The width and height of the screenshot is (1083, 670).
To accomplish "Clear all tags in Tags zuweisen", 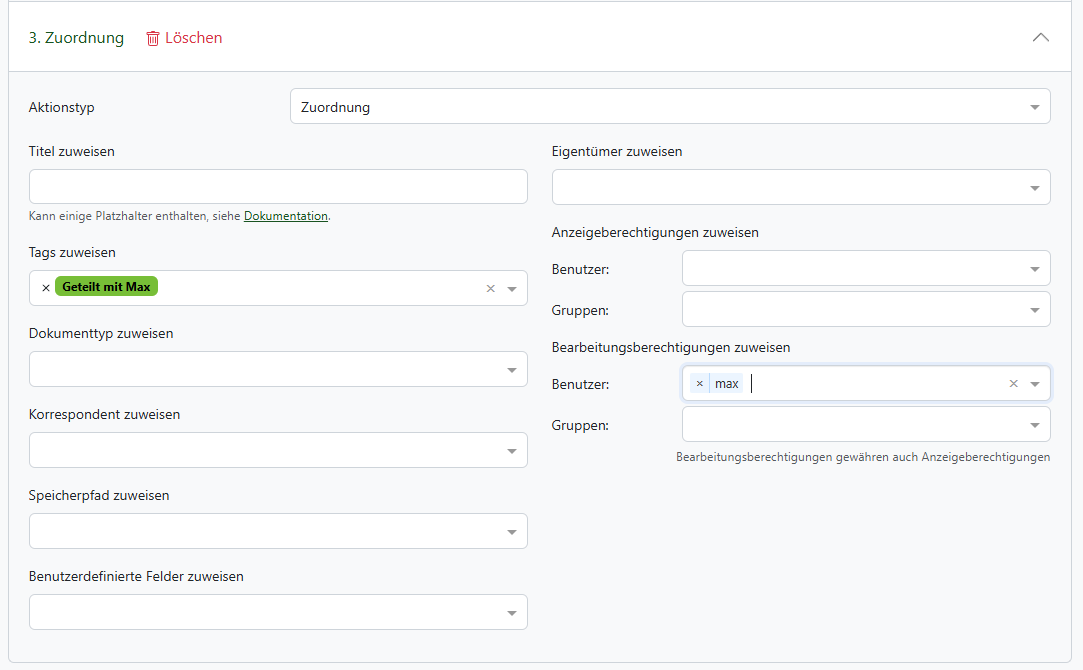I will (x=490, y=289).
